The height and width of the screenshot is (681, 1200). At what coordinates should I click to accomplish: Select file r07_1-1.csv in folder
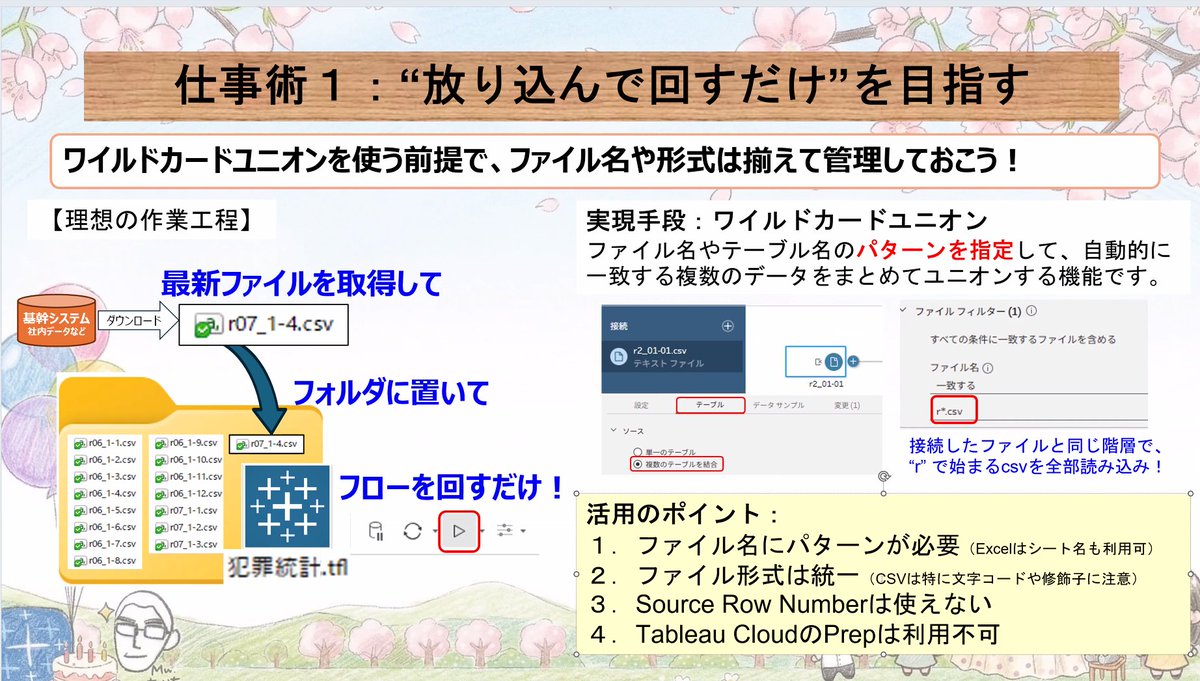[x=184, y=510]
